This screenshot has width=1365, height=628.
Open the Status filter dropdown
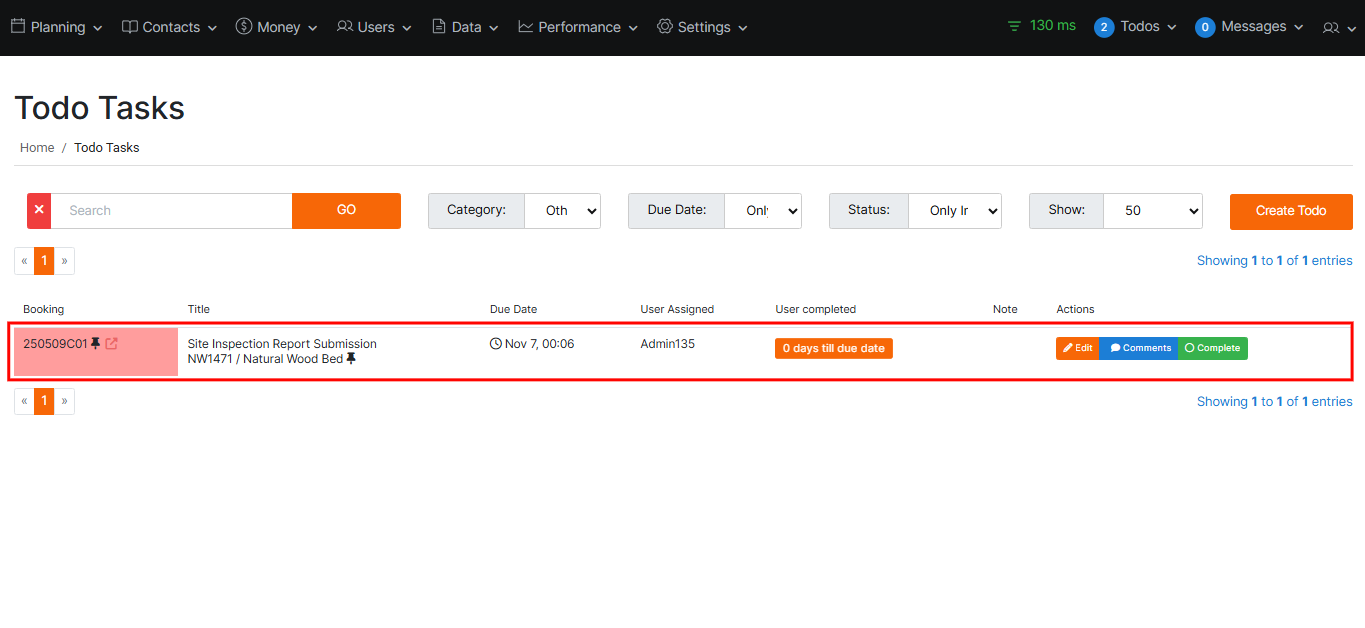954,211
